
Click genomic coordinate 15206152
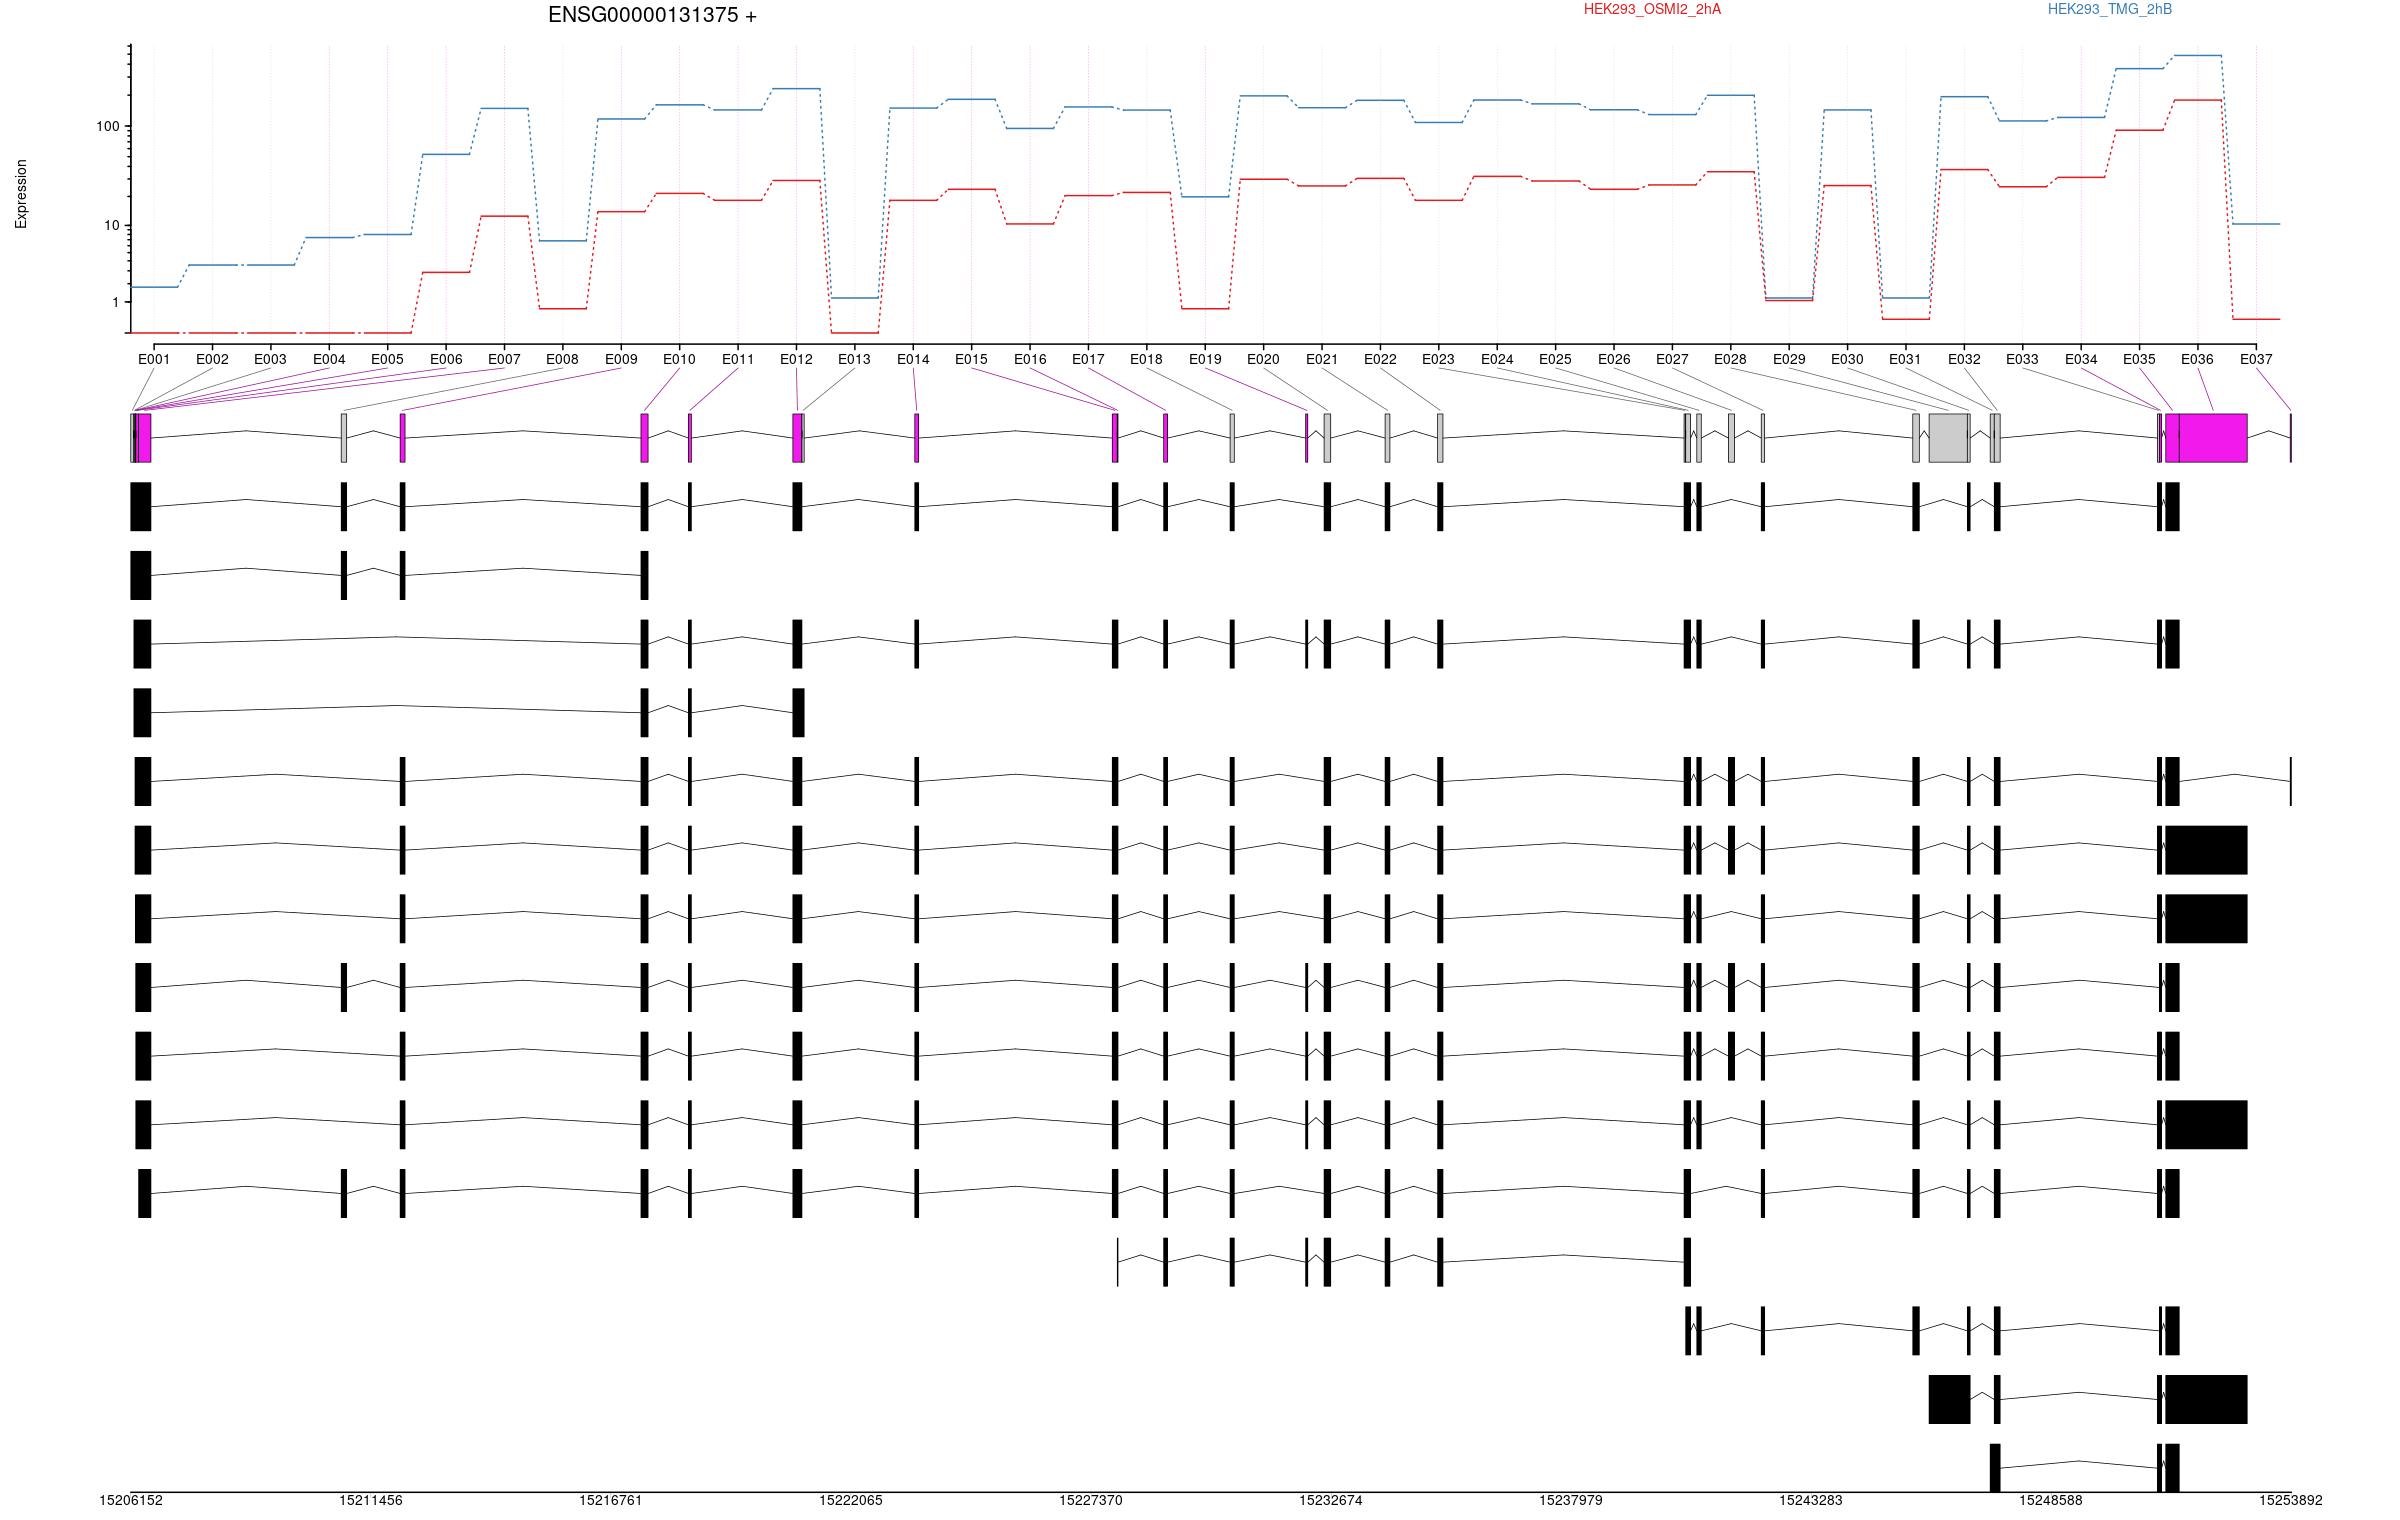pos(131,1500)
